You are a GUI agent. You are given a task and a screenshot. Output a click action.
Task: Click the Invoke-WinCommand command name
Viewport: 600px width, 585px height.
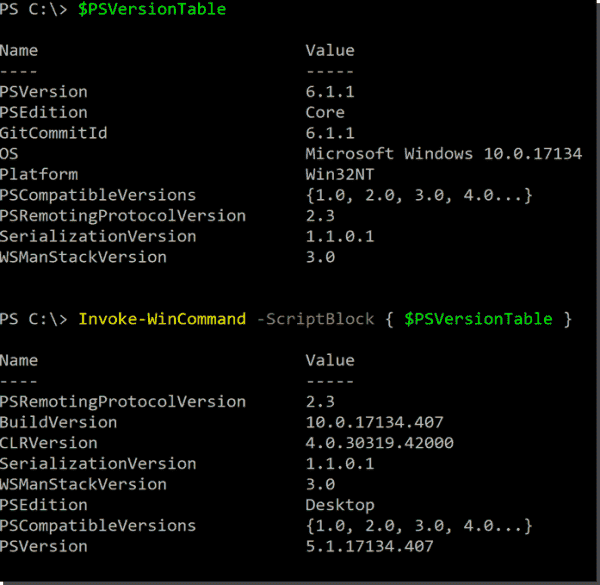pyautogui.click(x=162, y=319)
